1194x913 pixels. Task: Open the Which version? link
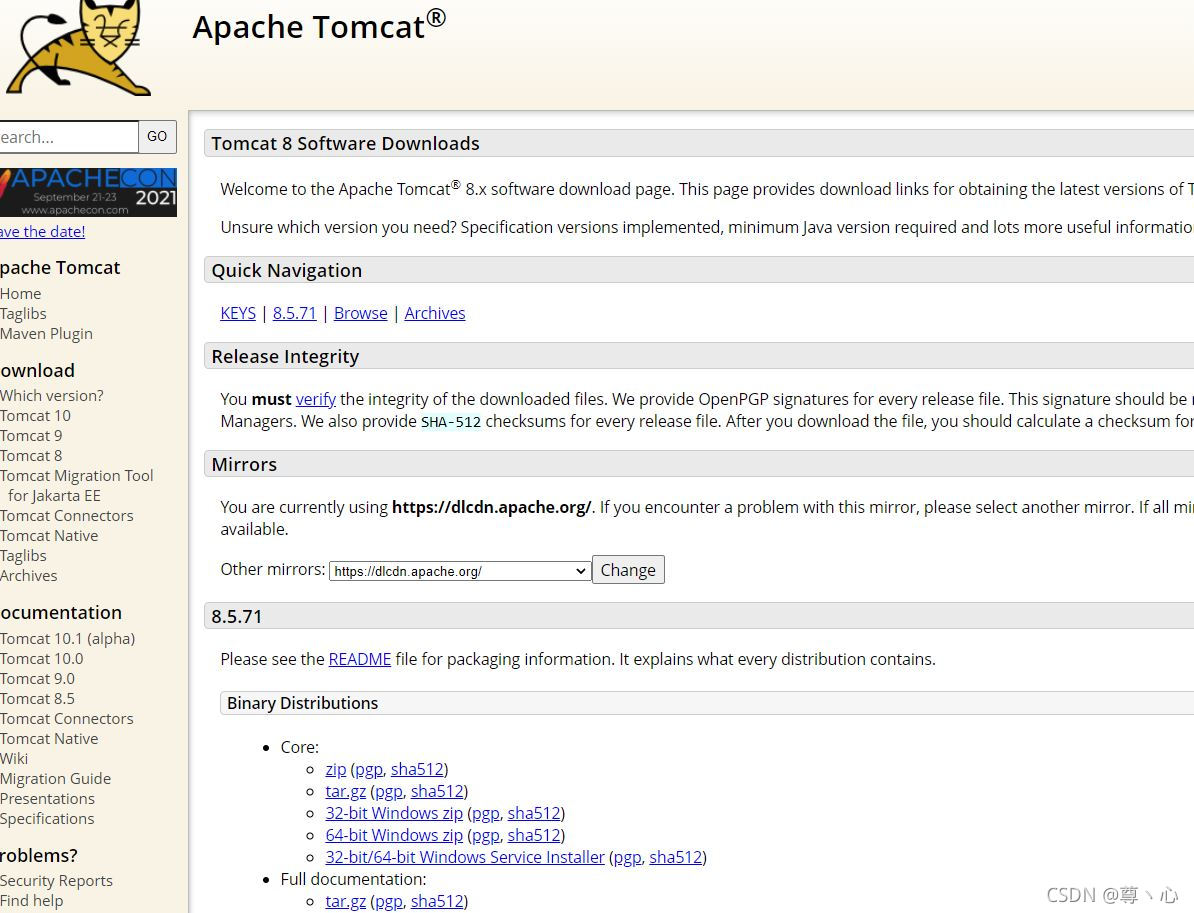pos(52,396)
